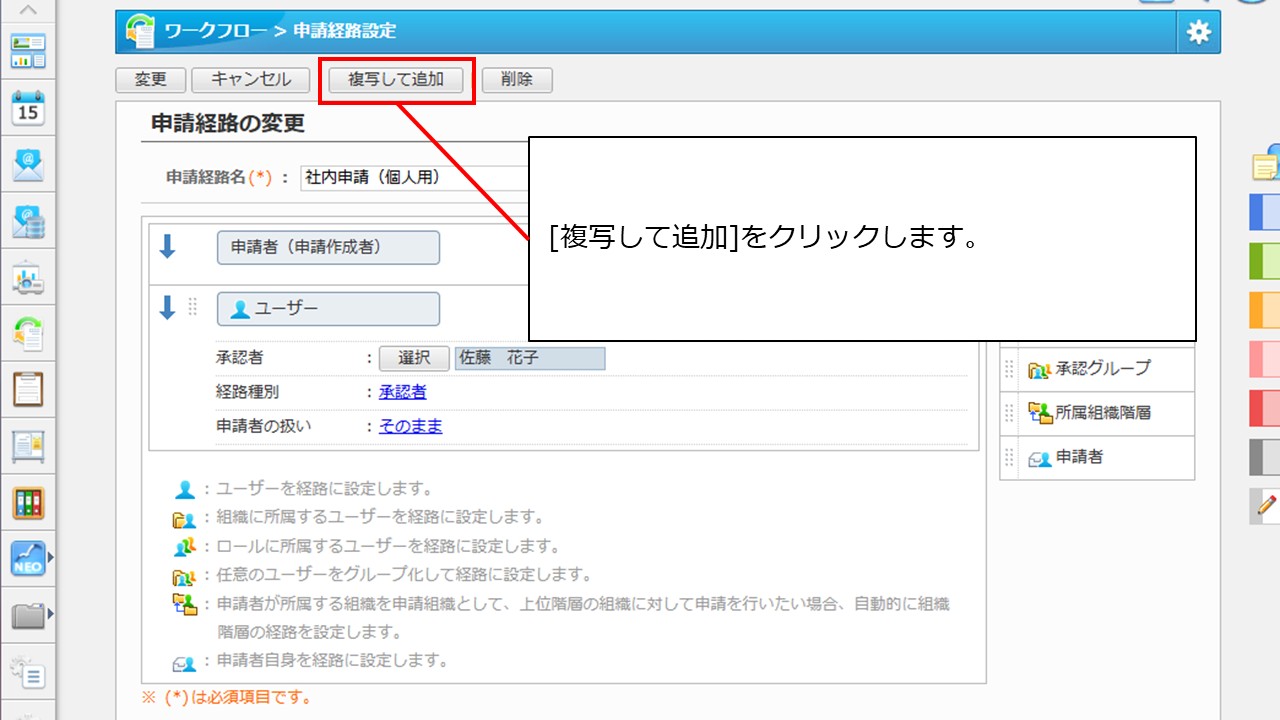
Task: Open the presentation chart icon in sidebar
Action: [x=28, y=277]
